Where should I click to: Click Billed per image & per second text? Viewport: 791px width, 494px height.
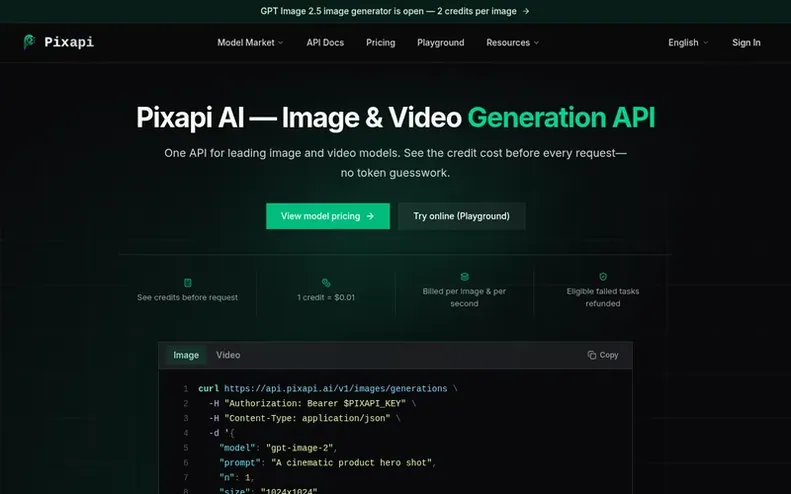(x=464, y=297)
